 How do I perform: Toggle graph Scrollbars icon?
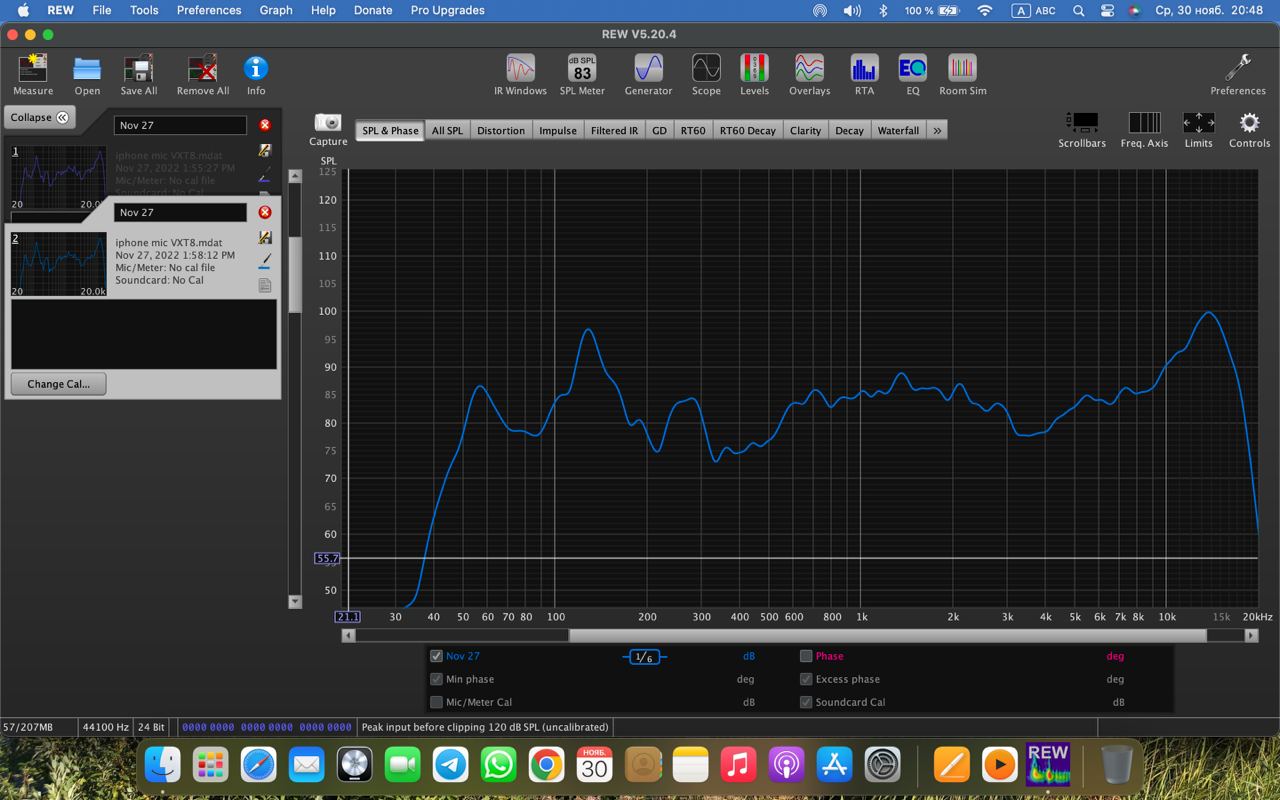click(1082, 122)
